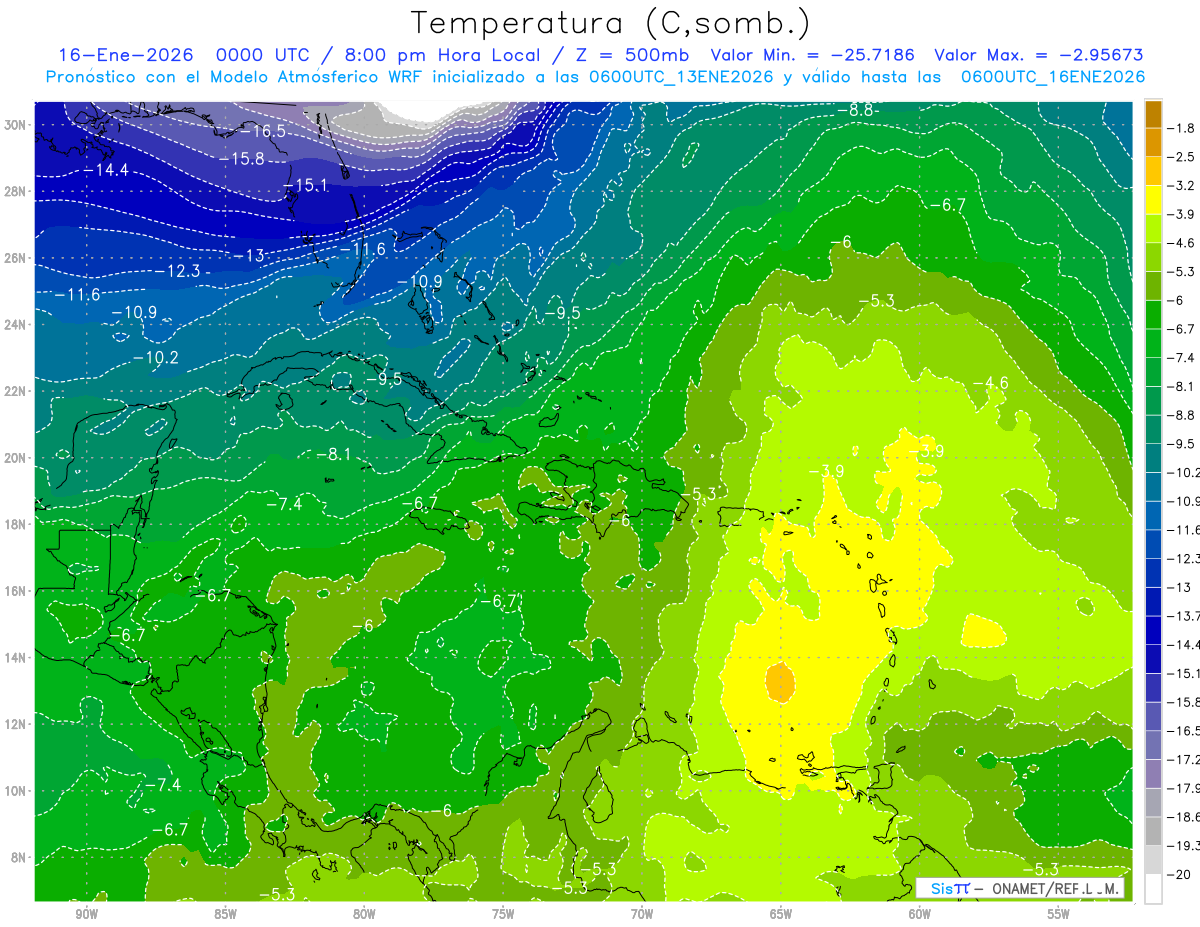Select the 'Valor Min. = -25.7186' text
Viewport: 1200px width, 927px height.
813,55
